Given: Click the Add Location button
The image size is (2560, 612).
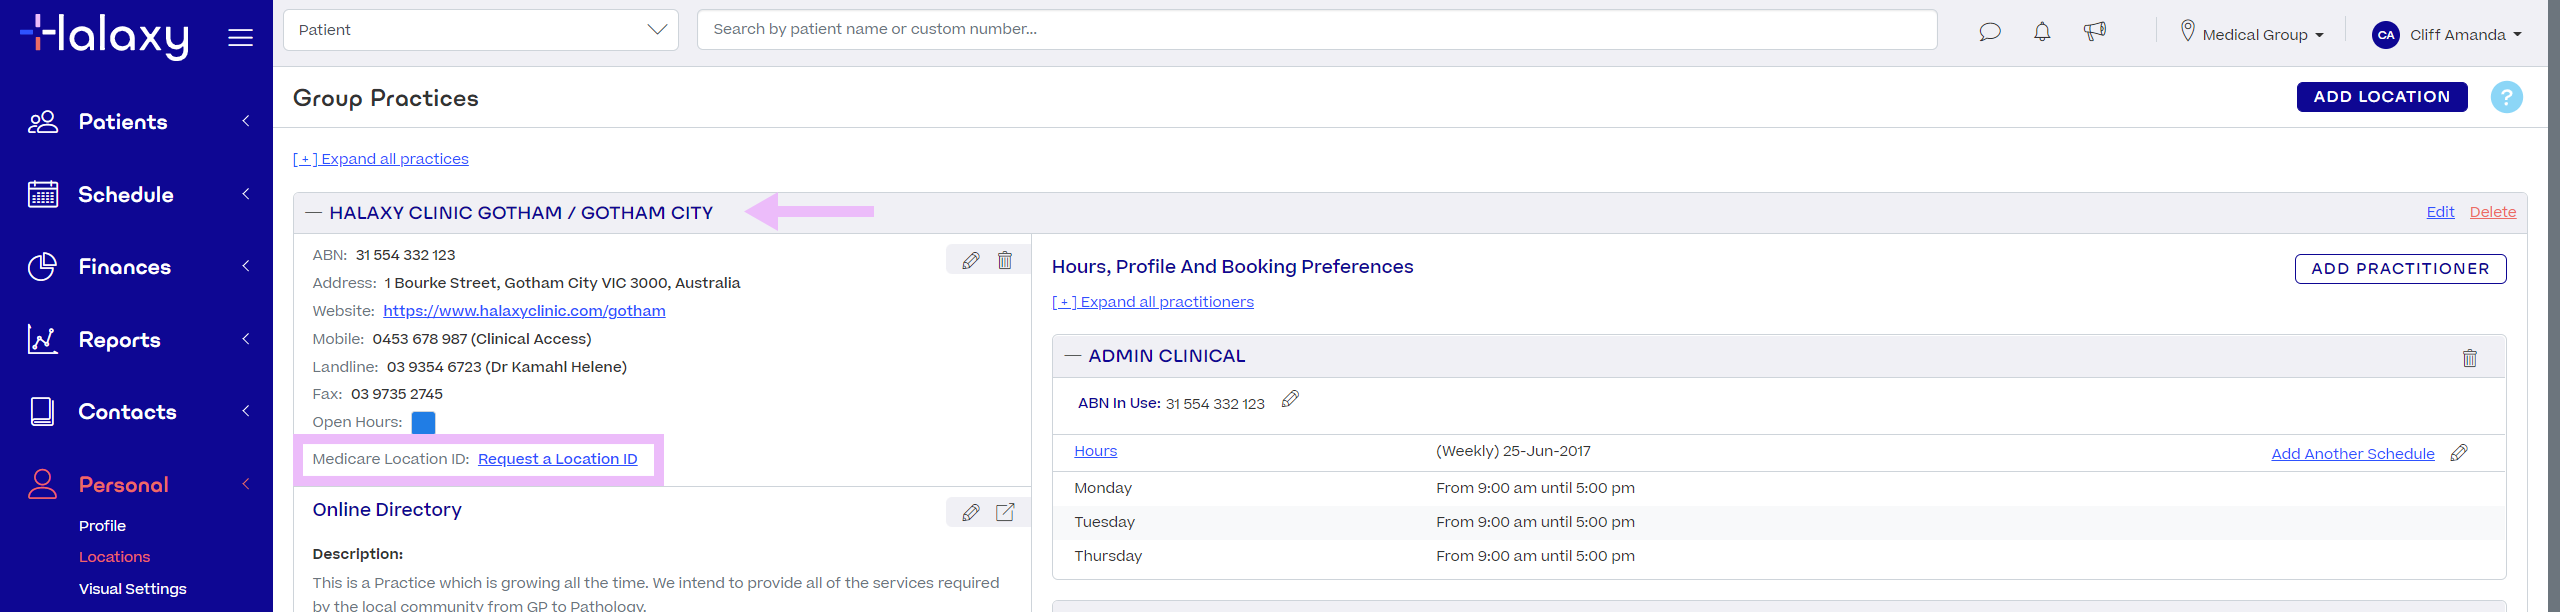Looking at the screenshot, I should click(2382, 97).
